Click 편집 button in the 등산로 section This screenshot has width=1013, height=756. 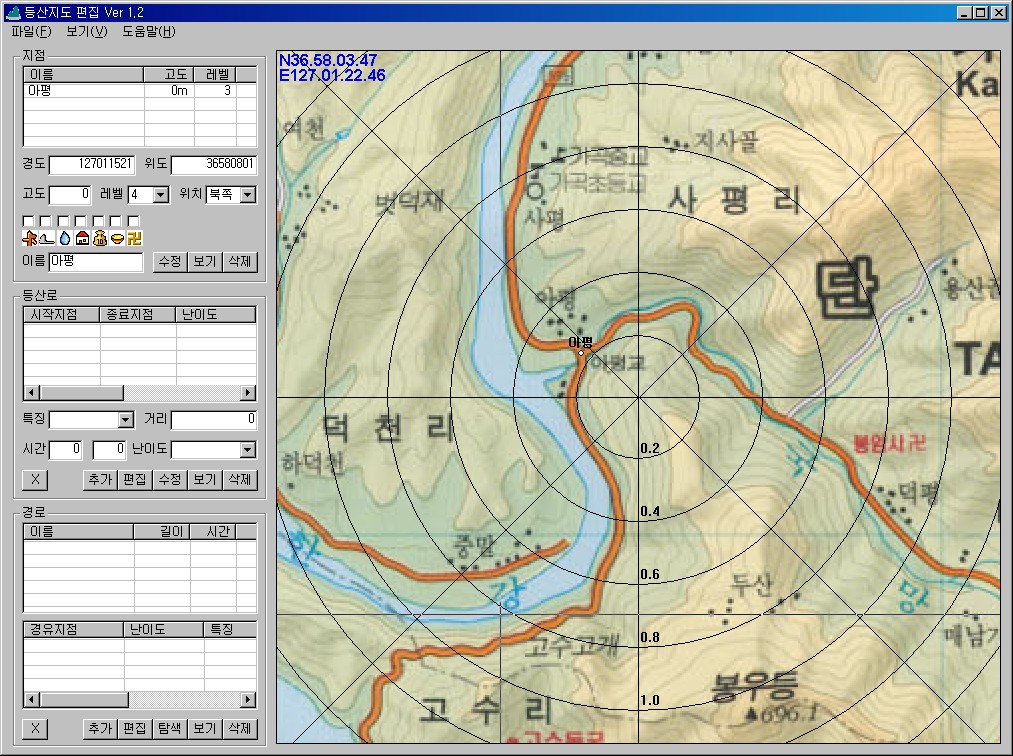coord(135,479)
